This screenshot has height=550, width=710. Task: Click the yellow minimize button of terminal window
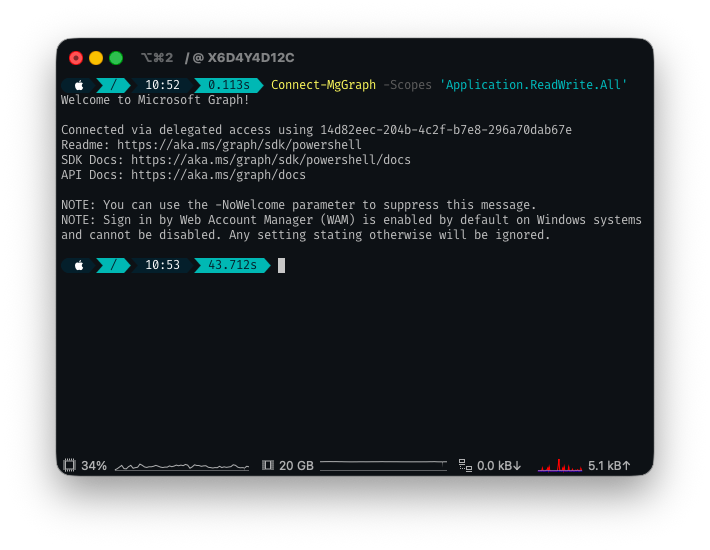pyautogui.click(x=96, y=58)
